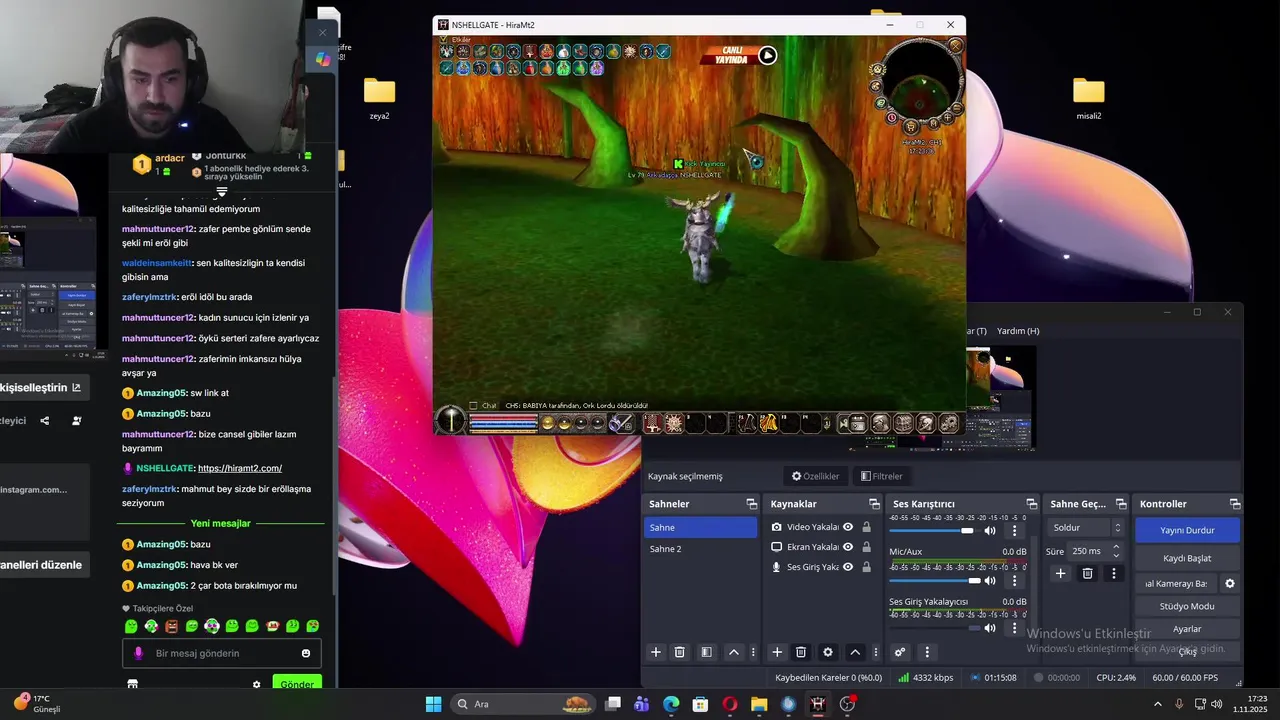Toggle the Chat checkbox in game window
This screenshot has width=1280, height=720.
(x=473, y=405)
